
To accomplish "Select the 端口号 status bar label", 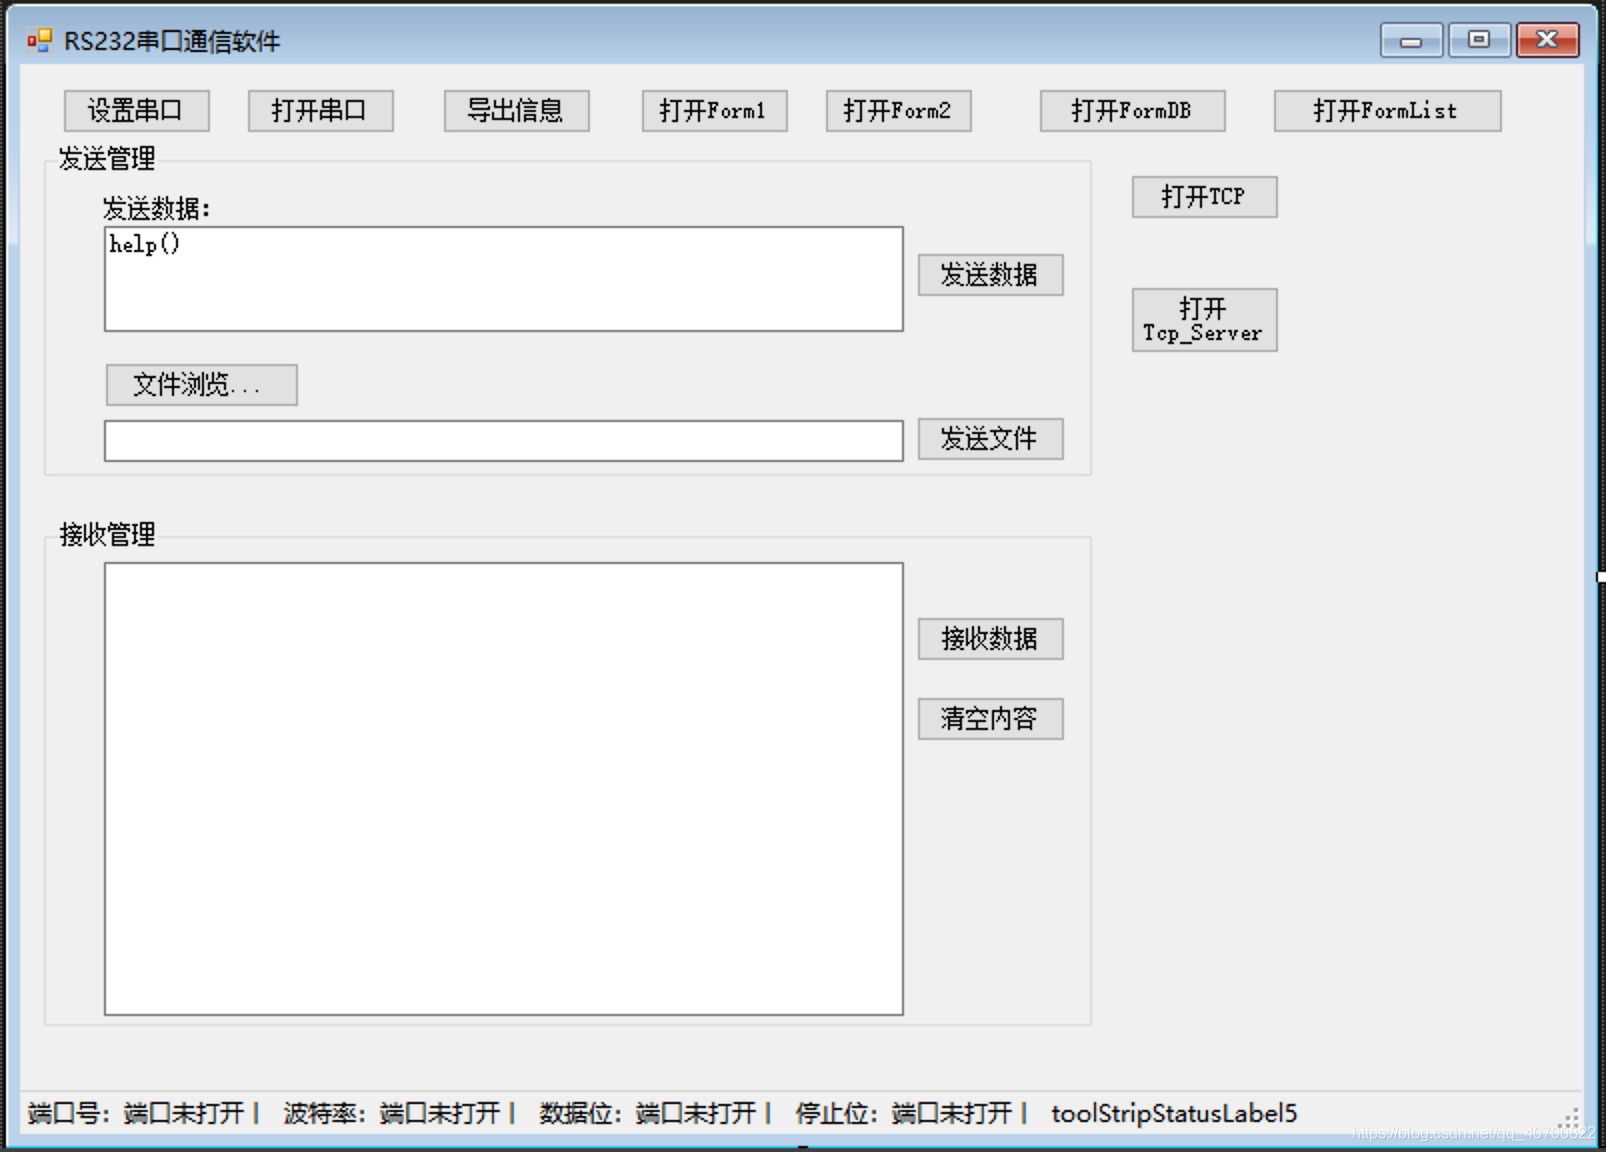I will [x=142, y=1113].
